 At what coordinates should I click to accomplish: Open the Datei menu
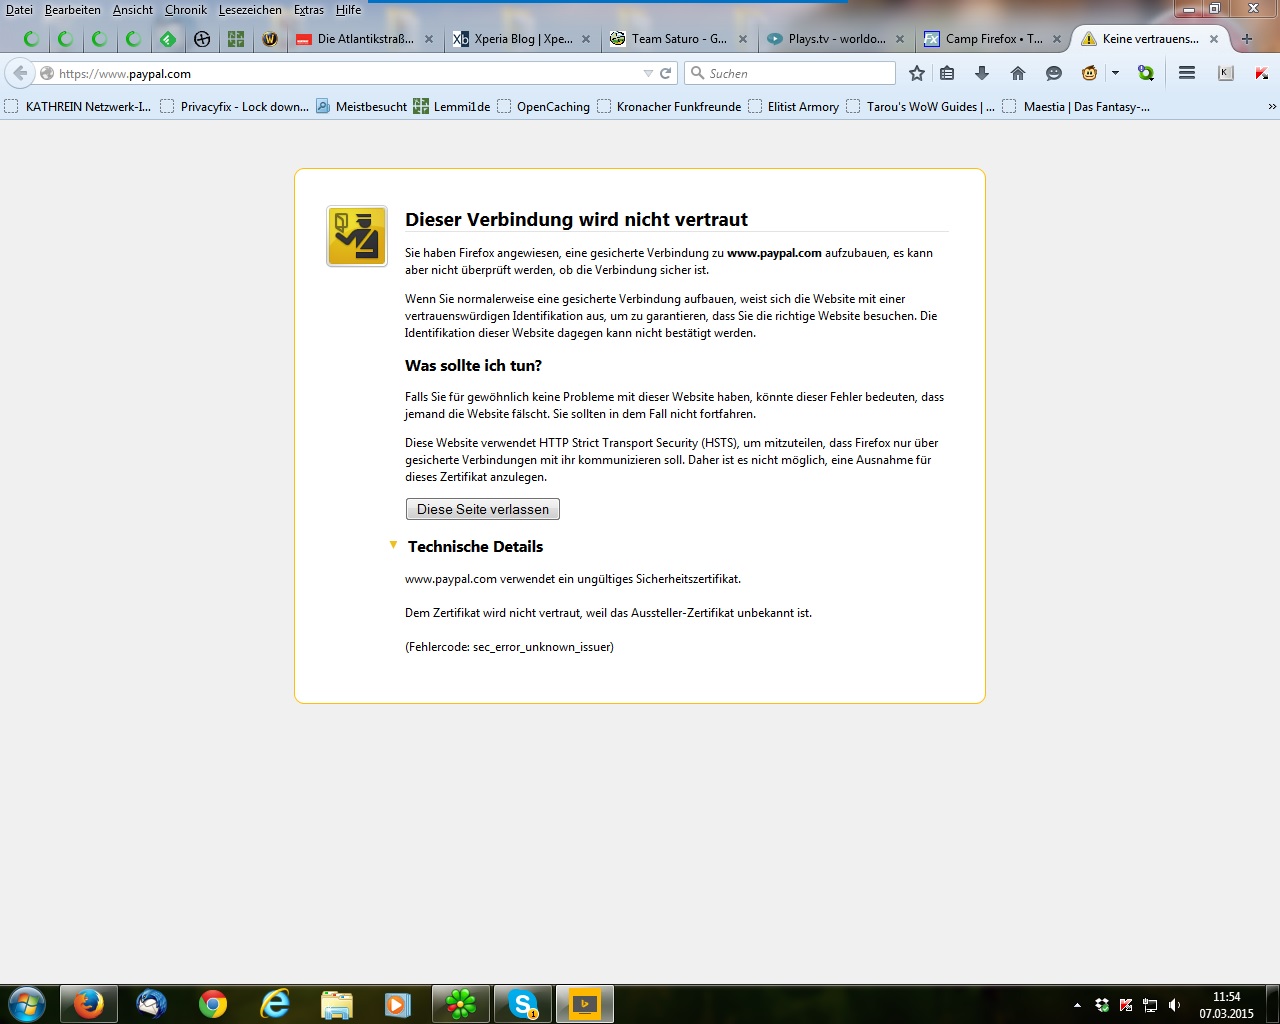click(19, 10)
